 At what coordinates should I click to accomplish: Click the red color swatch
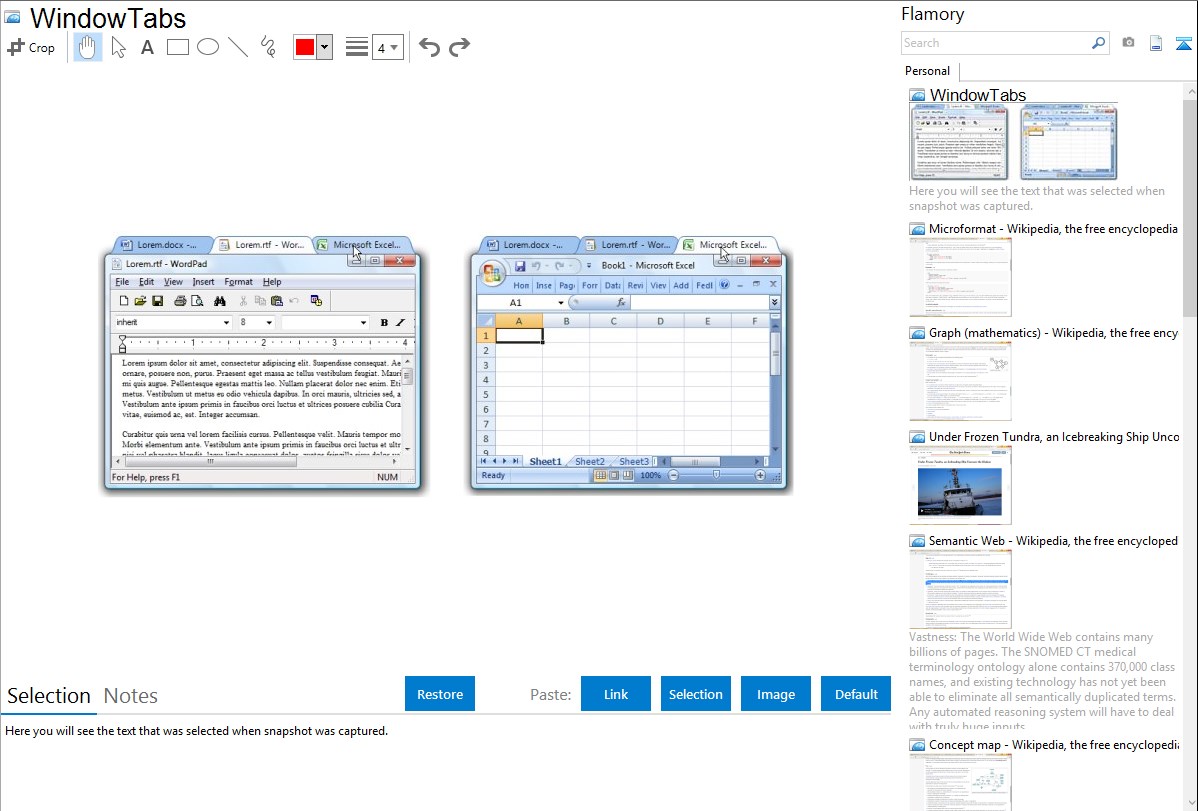coord(305,47)
